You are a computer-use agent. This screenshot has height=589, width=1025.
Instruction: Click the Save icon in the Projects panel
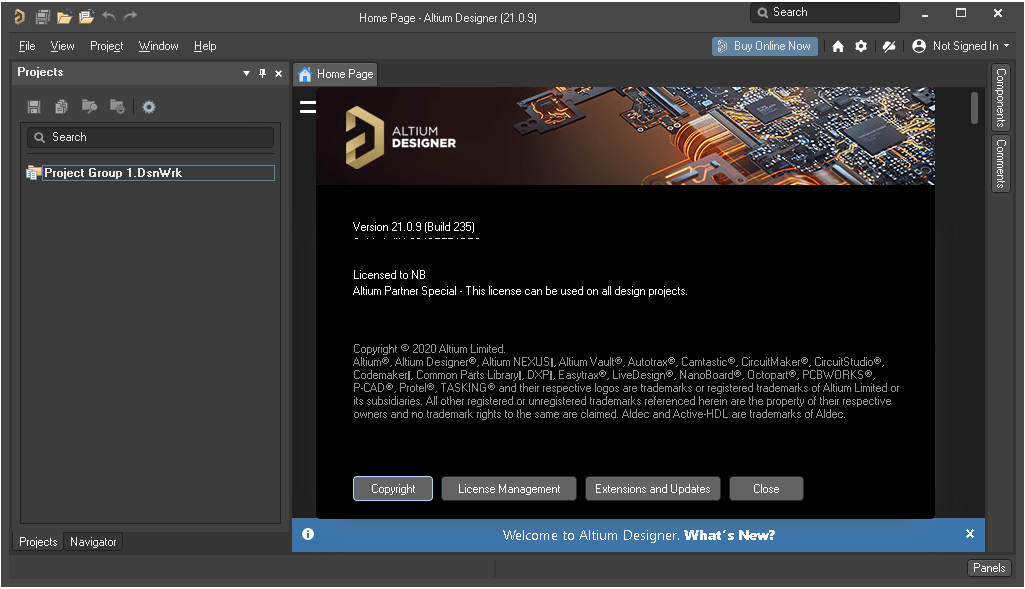[34, 107]
